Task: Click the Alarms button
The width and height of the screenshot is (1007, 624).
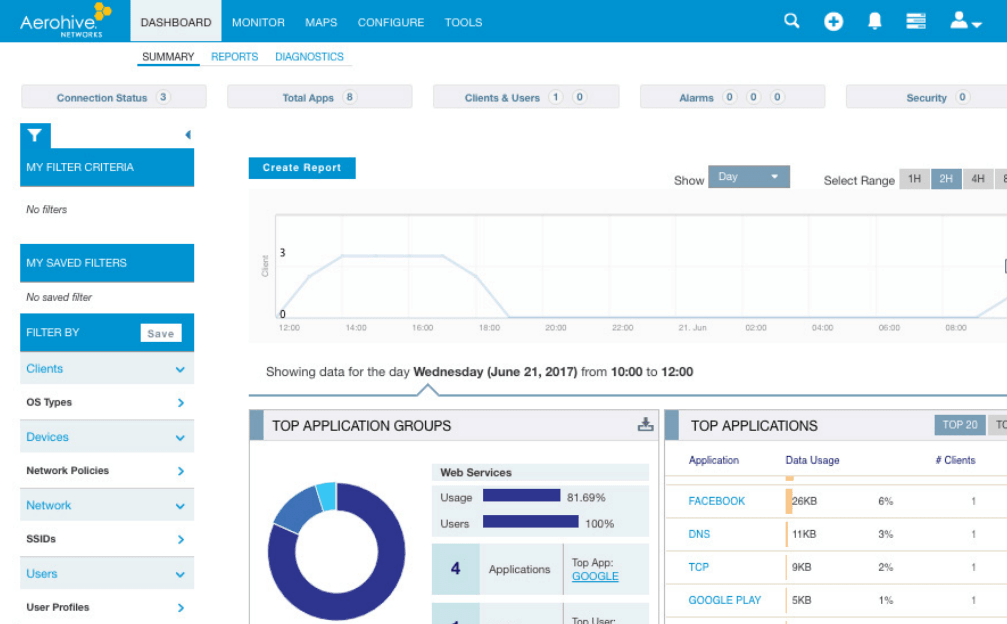Action: click(x=732, y=97)
